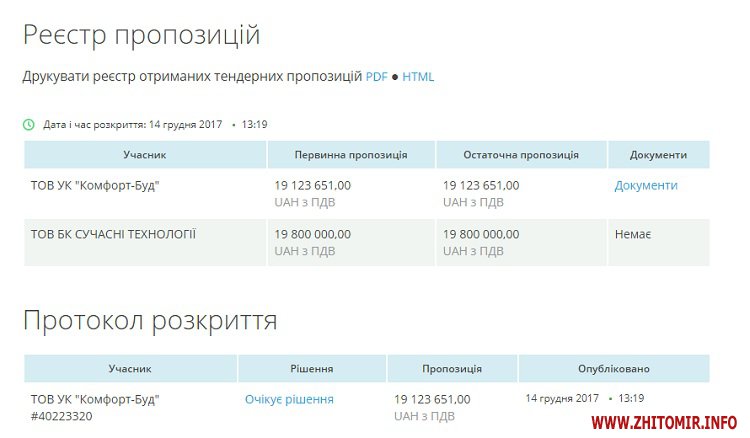Open the Документи link for Комфорт-Буд

646,185
